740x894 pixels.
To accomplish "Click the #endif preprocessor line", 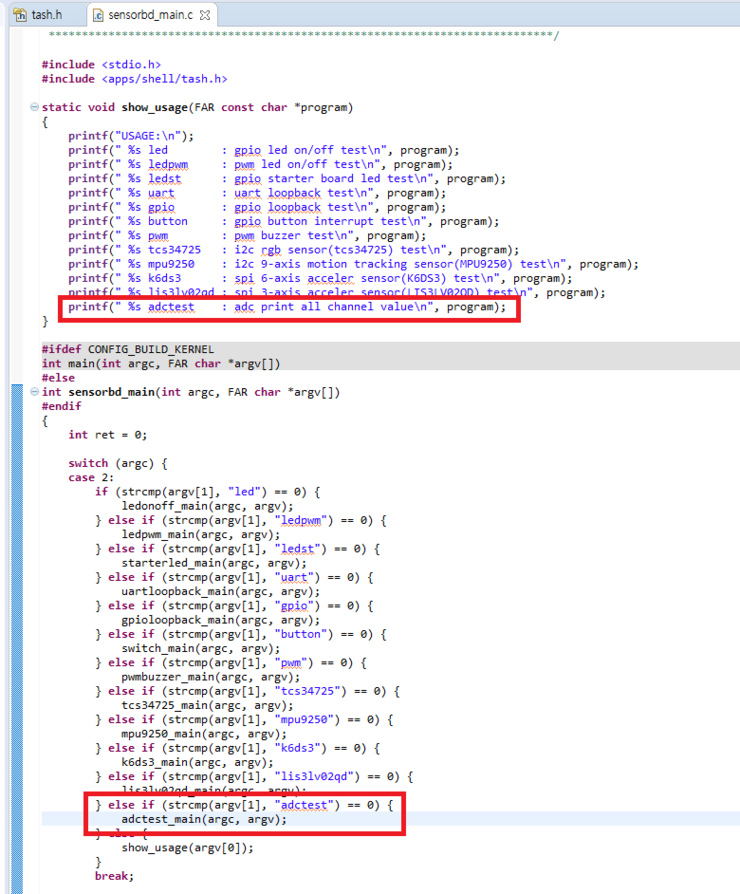I will (62, 406).
